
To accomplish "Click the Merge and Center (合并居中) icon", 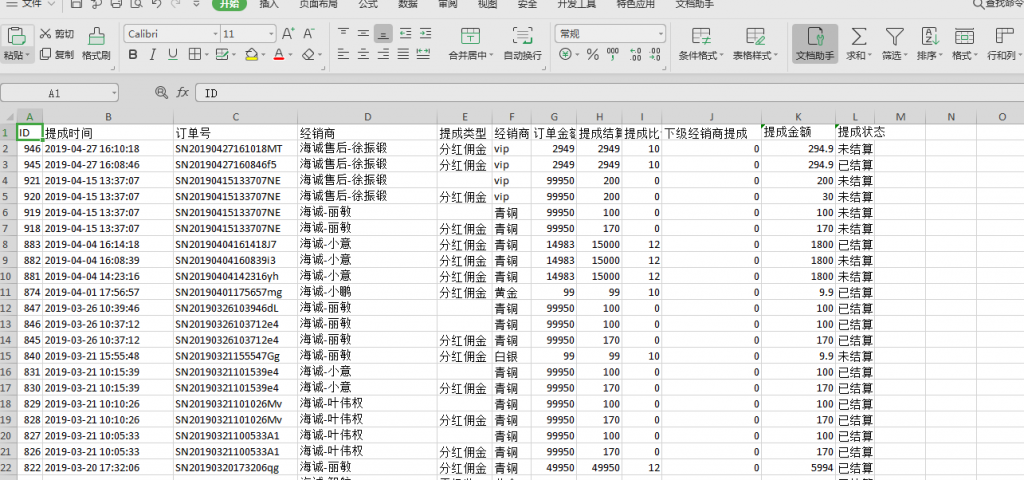I will pyautogui.click(x=470, y=35).
